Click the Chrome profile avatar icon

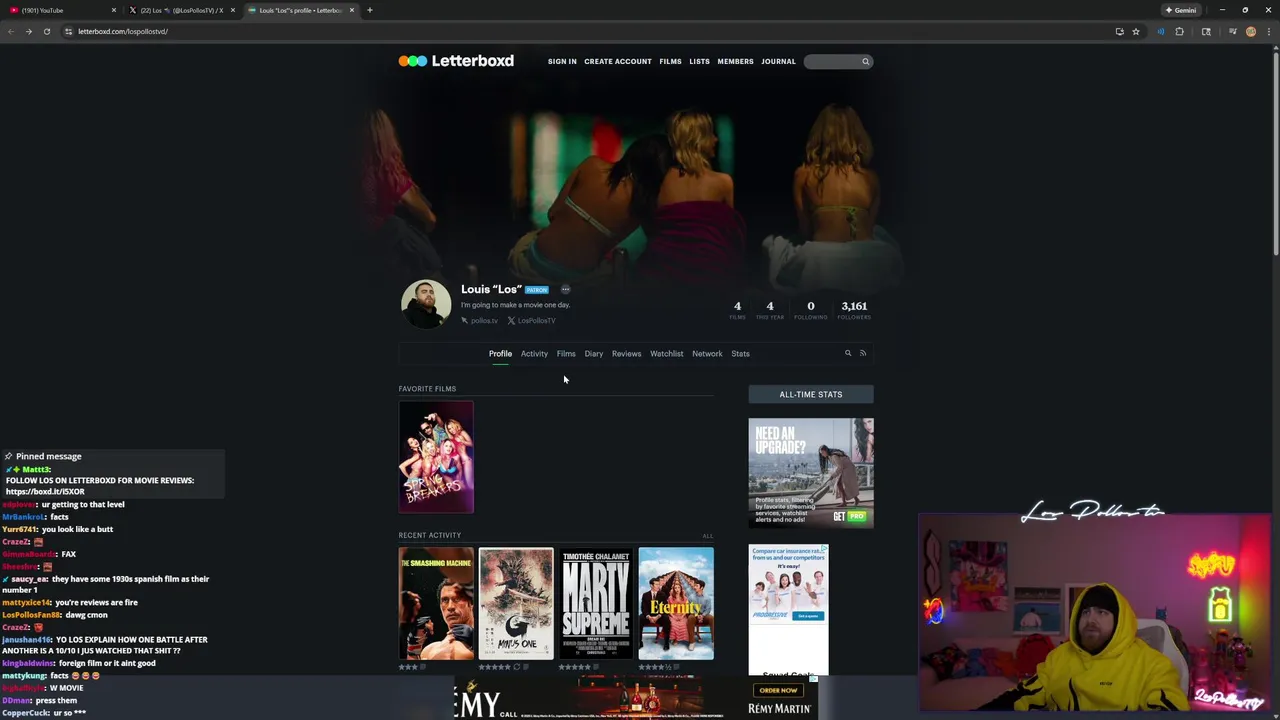click(x=1251, y=31)
